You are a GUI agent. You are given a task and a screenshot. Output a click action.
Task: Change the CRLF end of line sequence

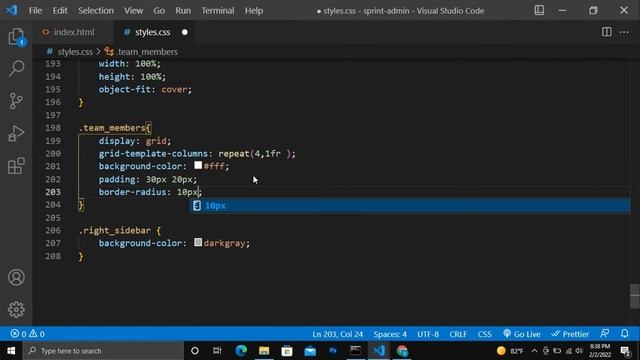(x=458, y=334)
